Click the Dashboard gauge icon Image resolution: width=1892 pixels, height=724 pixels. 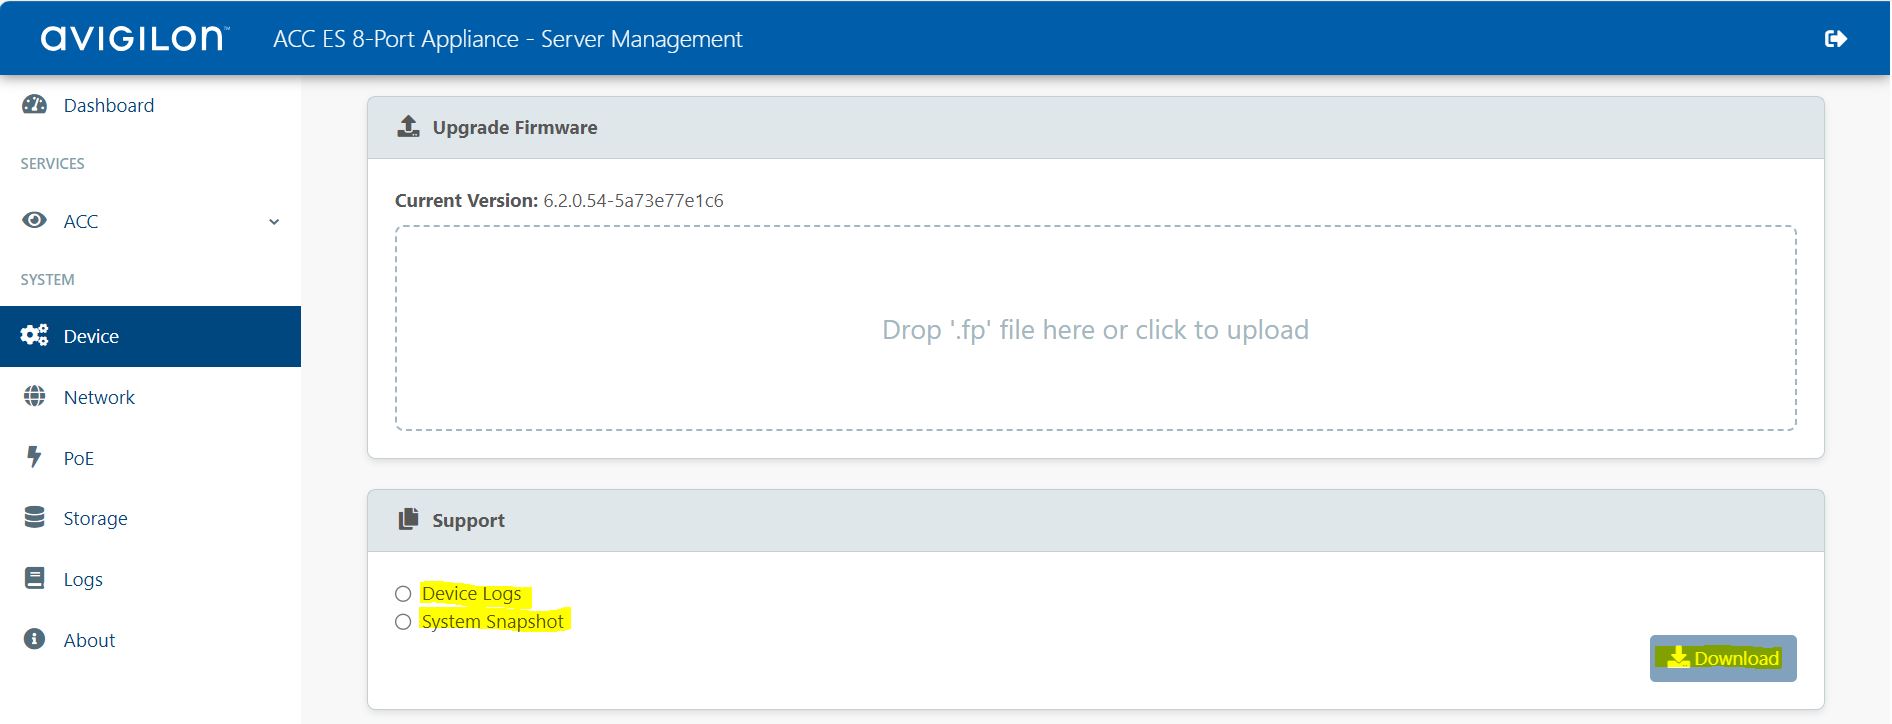click(34, 105)
